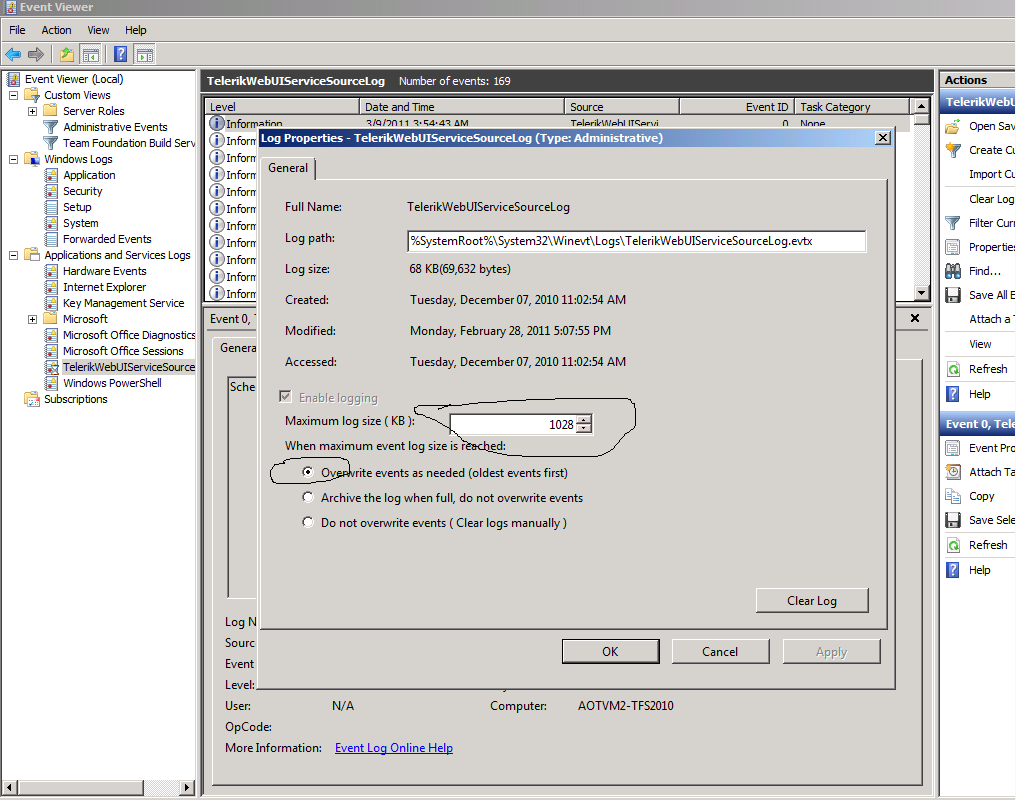The image size is (1016, 800).
Task: Sort events by Date and Time column
Action: click(x=462, y=107)
